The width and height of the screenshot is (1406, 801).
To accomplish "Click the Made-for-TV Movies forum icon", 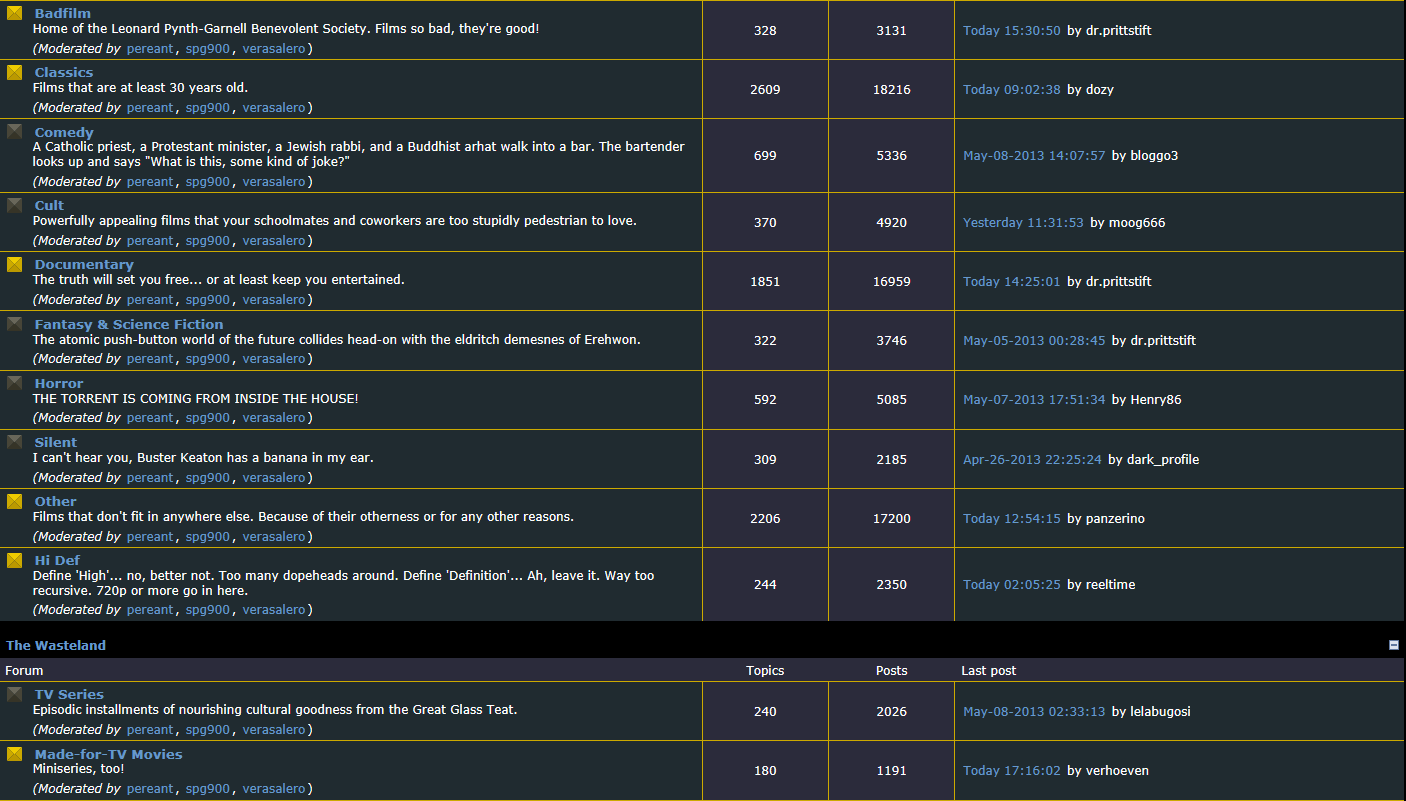I will (15, 753).
